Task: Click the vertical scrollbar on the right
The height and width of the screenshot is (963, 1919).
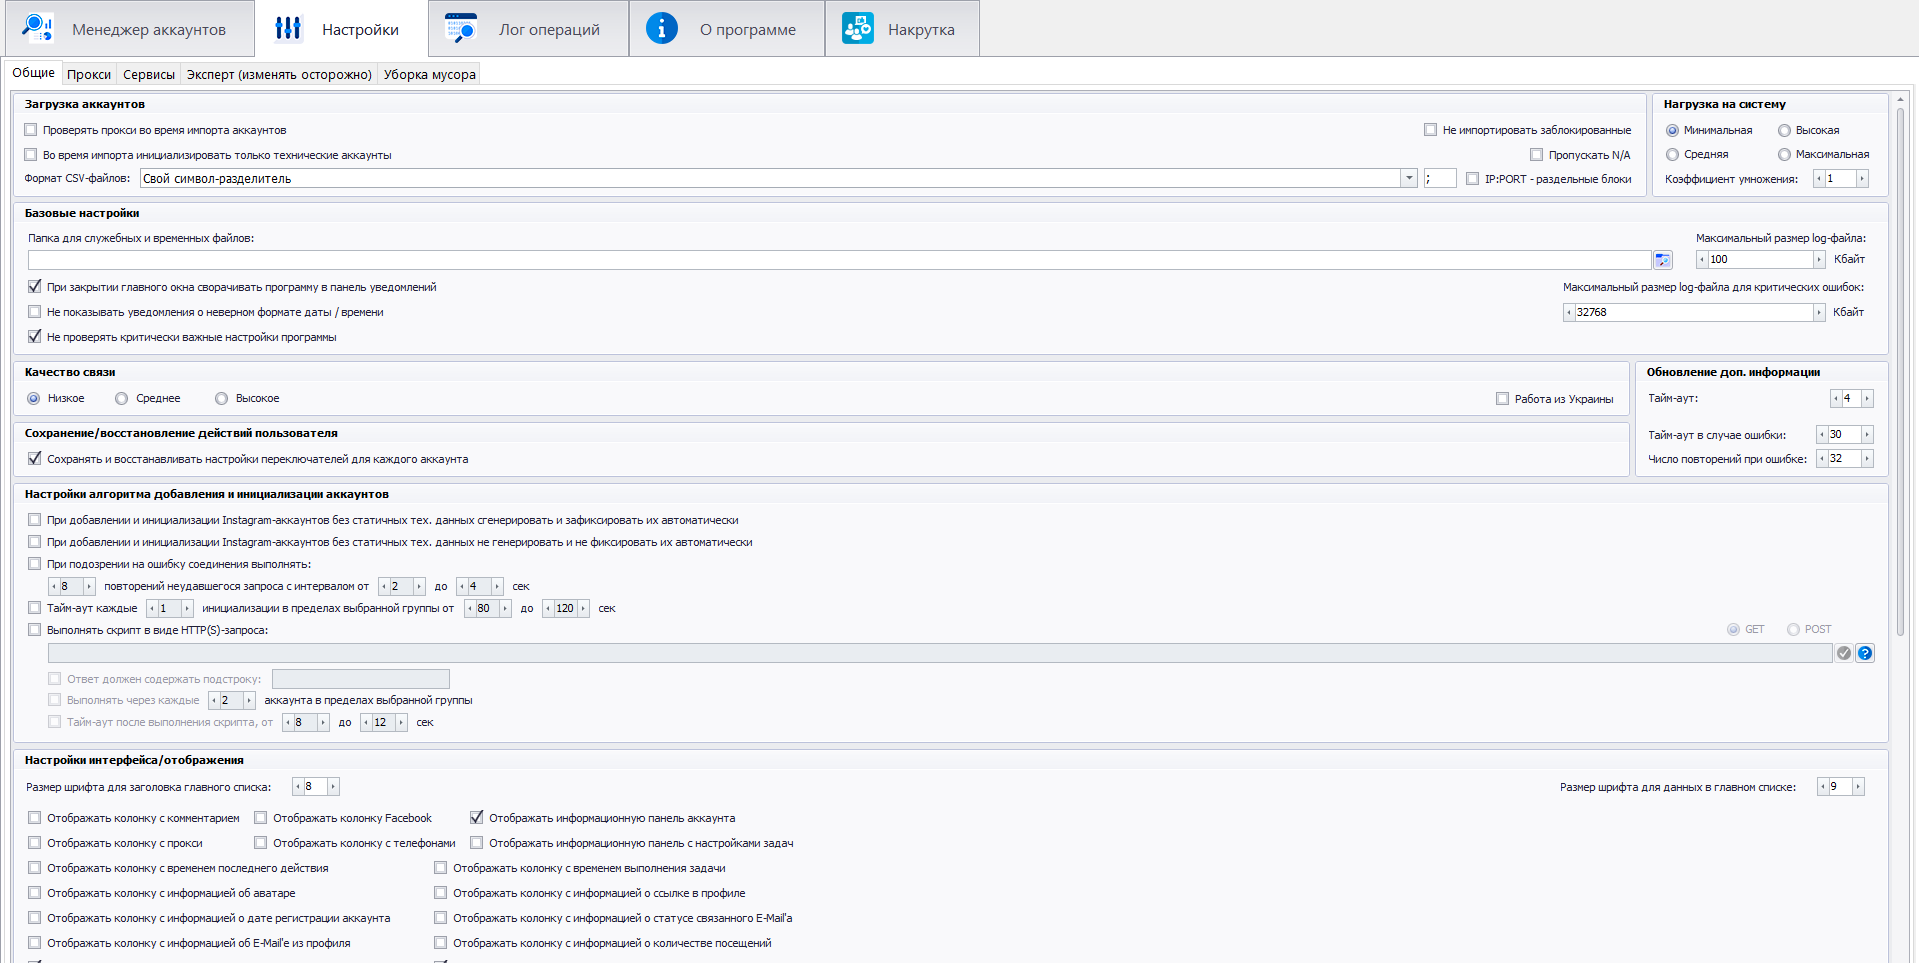Action: 1901,370
